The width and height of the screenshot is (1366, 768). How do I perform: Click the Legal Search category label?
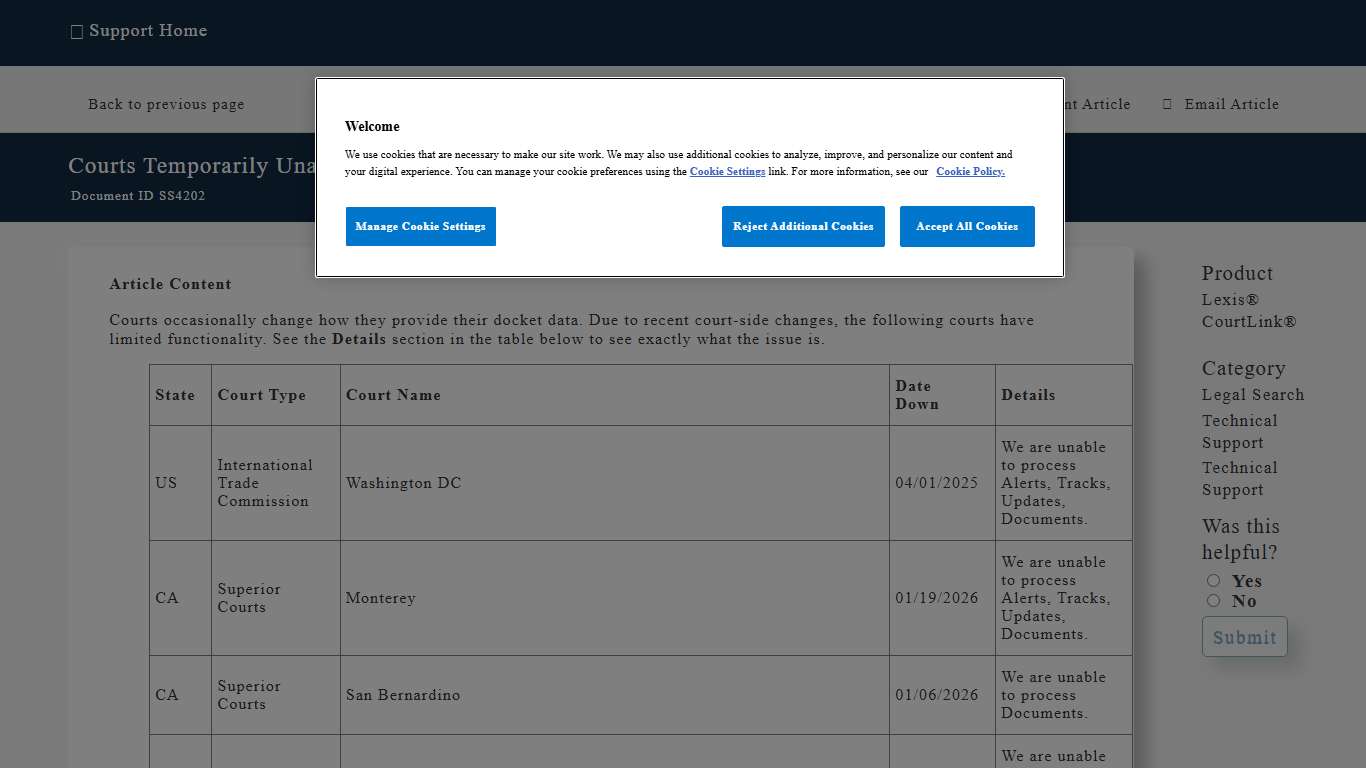coord(1252,395)
